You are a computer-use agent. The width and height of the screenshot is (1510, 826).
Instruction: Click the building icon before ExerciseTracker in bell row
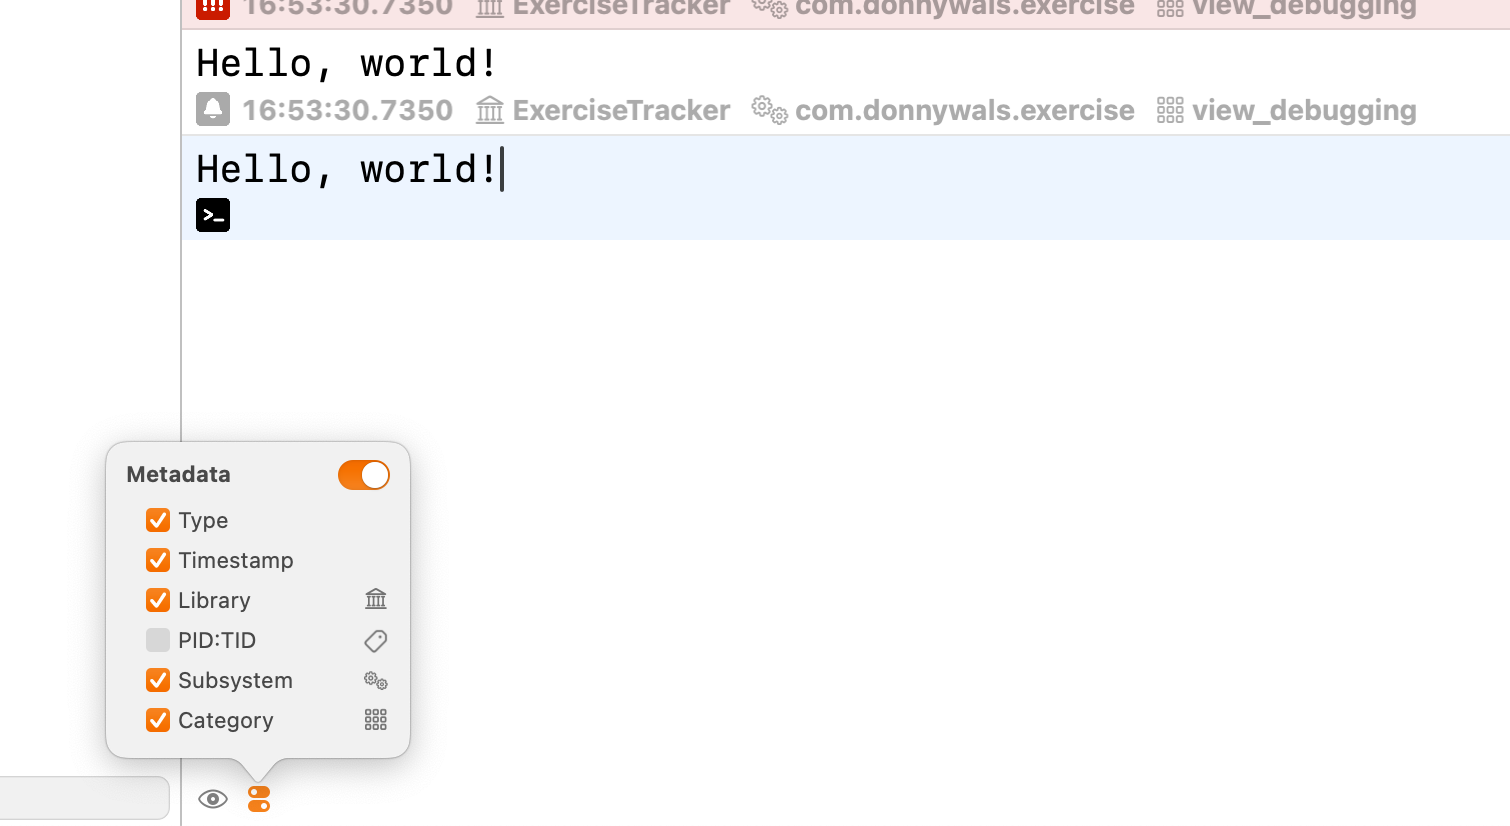click(490, 110)
